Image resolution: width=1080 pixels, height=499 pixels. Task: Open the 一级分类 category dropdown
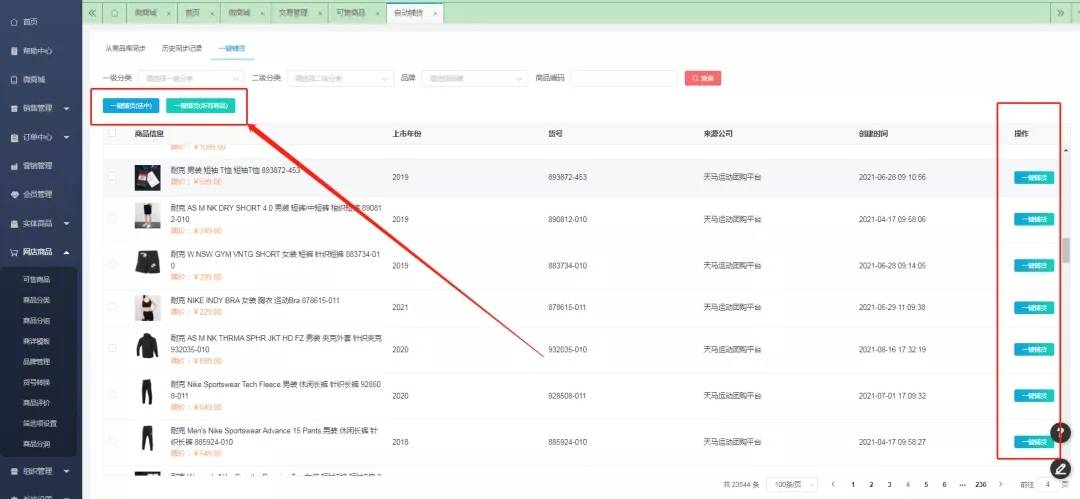coord(183,78)
